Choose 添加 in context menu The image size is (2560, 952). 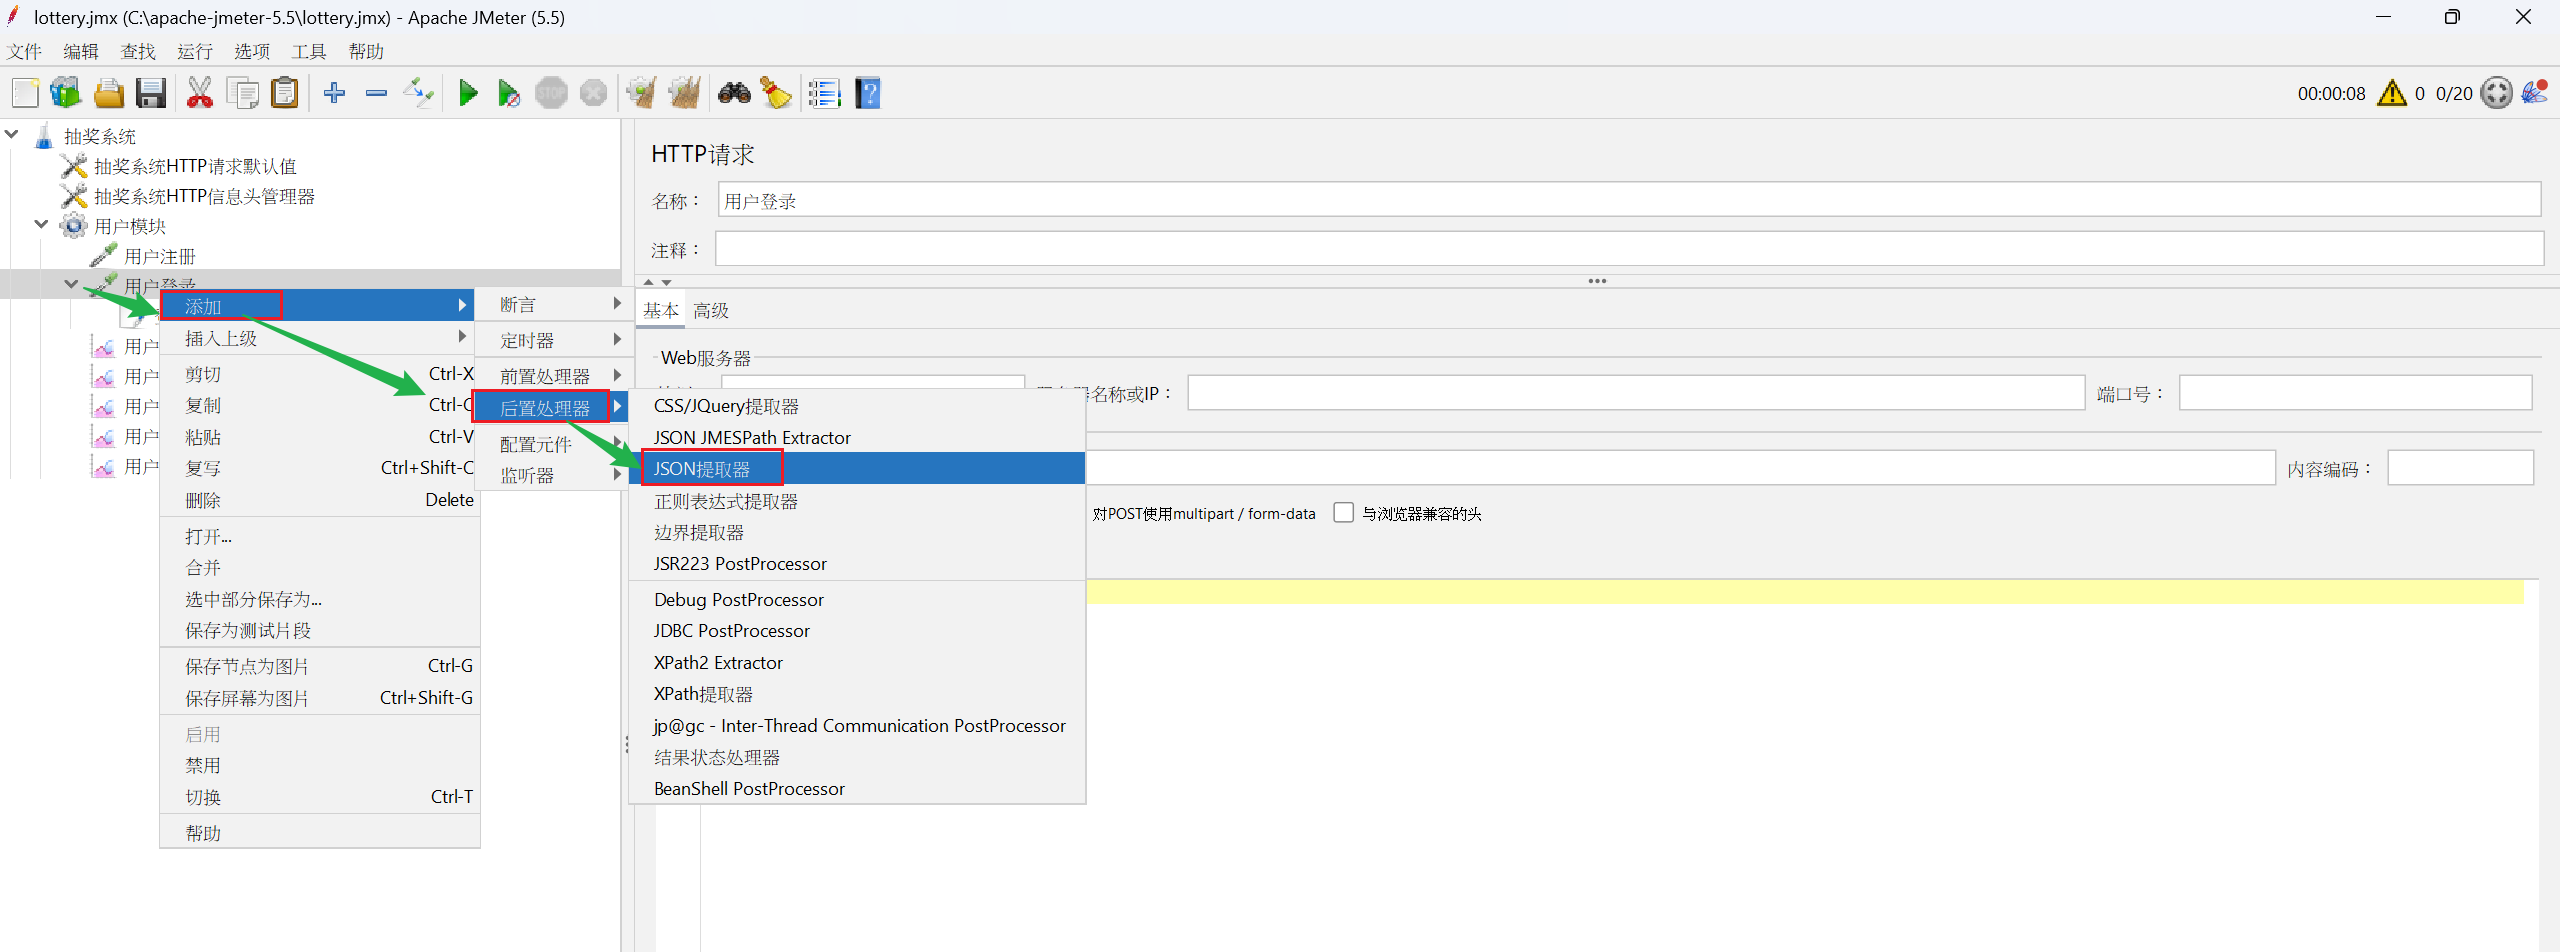[x=316, y=305]
